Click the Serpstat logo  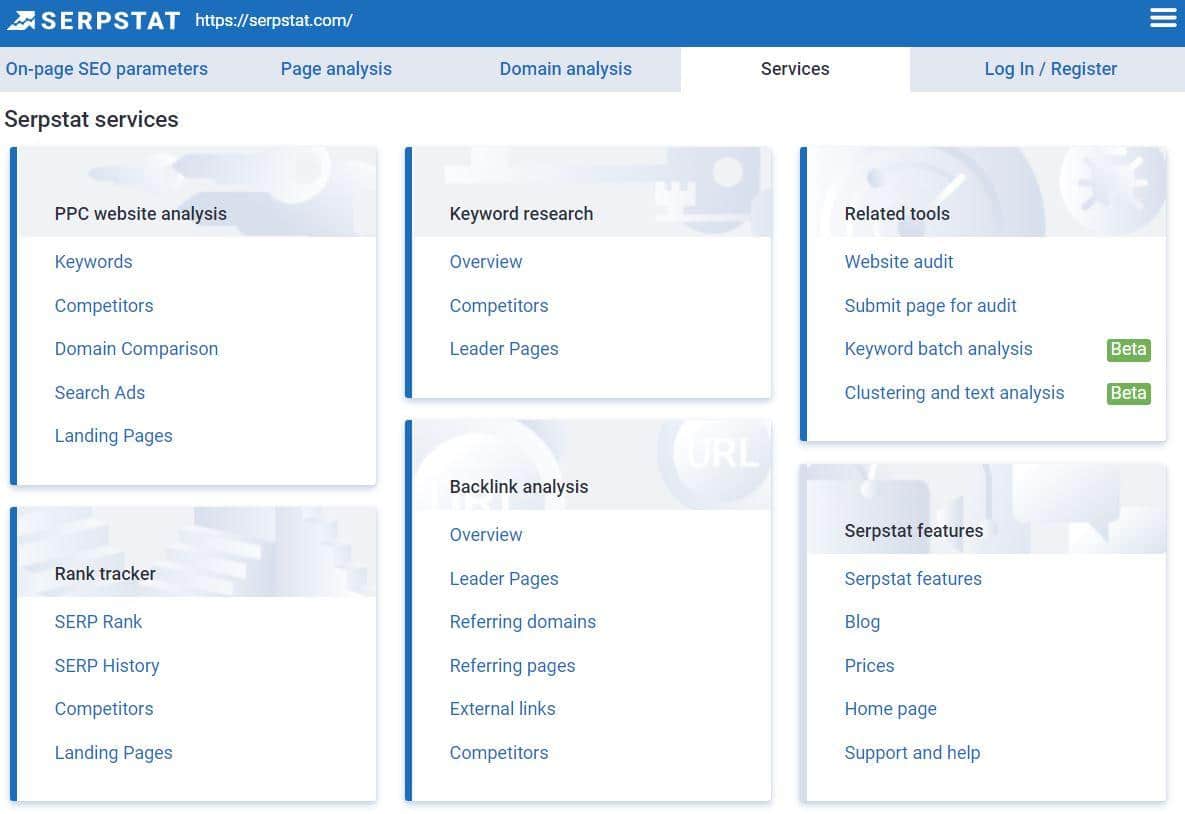click(x=94, y=20)
